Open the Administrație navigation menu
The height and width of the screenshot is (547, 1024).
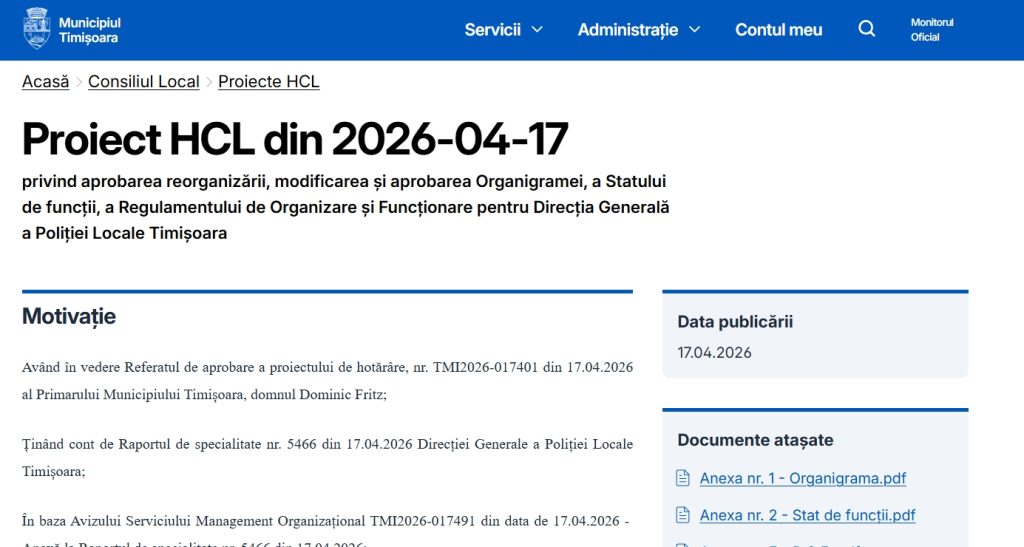tap(627, 29)
